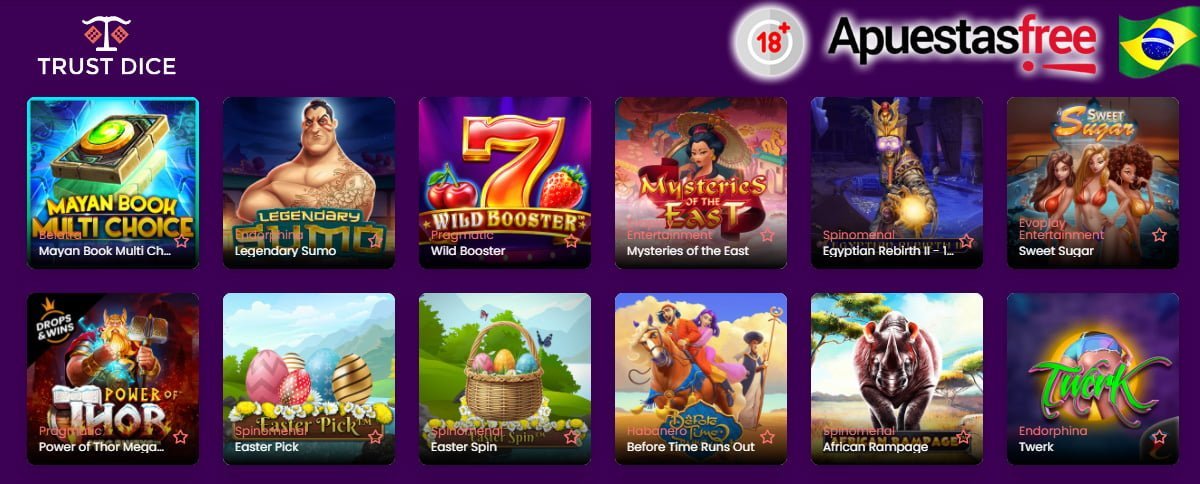Viewport: 1200px width, 484px height.
Task: Add Sweet Sugar to favorites via star
Action: 1159,235
